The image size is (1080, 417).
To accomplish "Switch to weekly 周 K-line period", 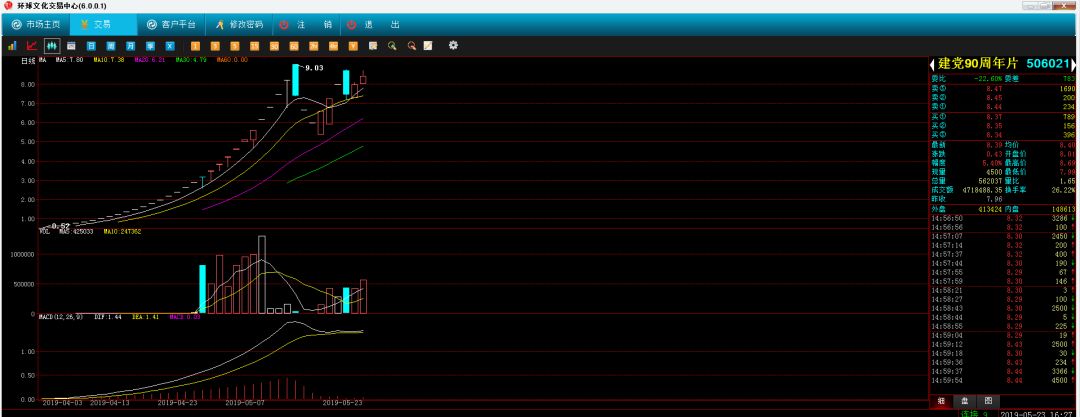I will (111, 45).
